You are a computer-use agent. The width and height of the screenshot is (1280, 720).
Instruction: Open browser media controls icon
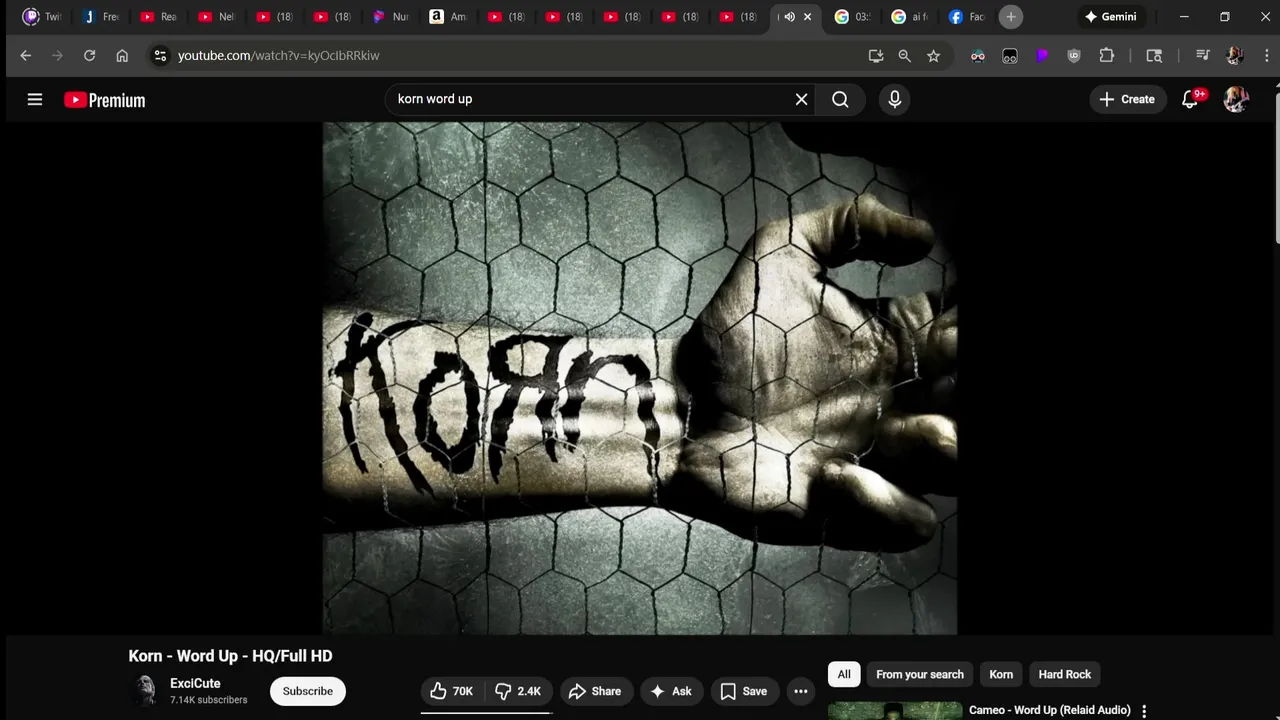[x=1203, y=56]
